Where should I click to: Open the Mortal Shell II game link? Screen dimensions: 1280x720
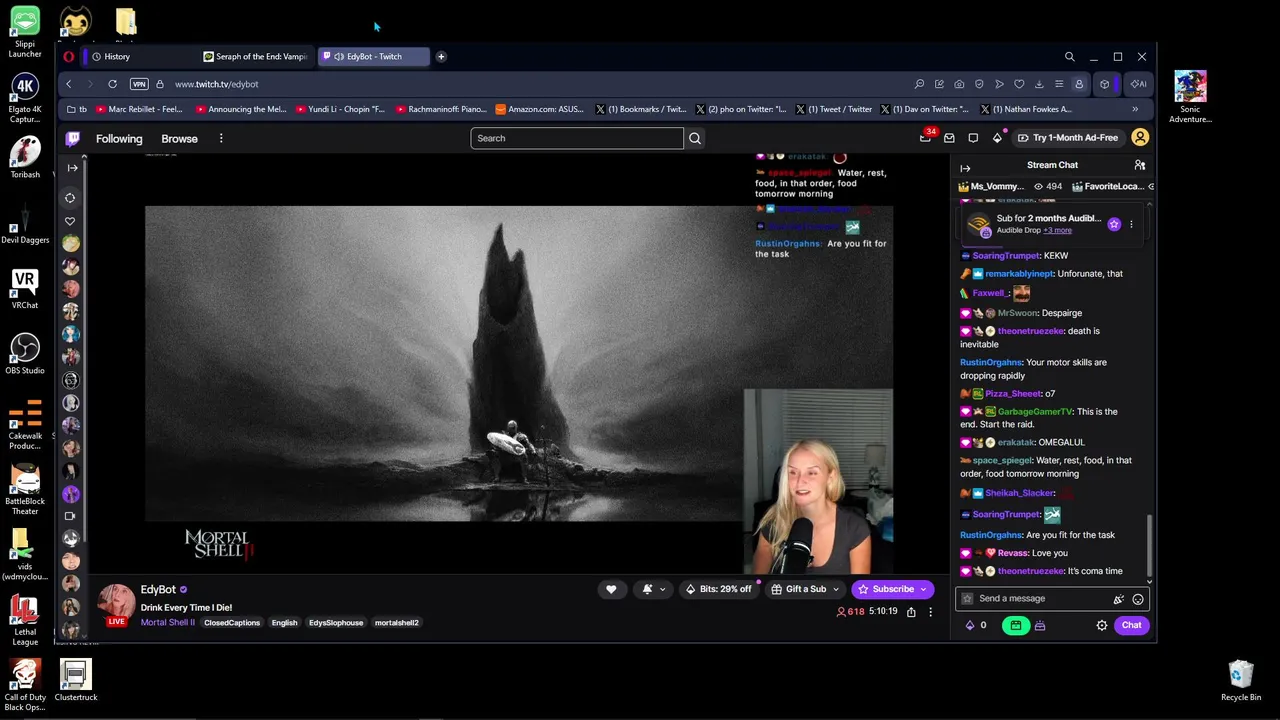coord(168,623)
